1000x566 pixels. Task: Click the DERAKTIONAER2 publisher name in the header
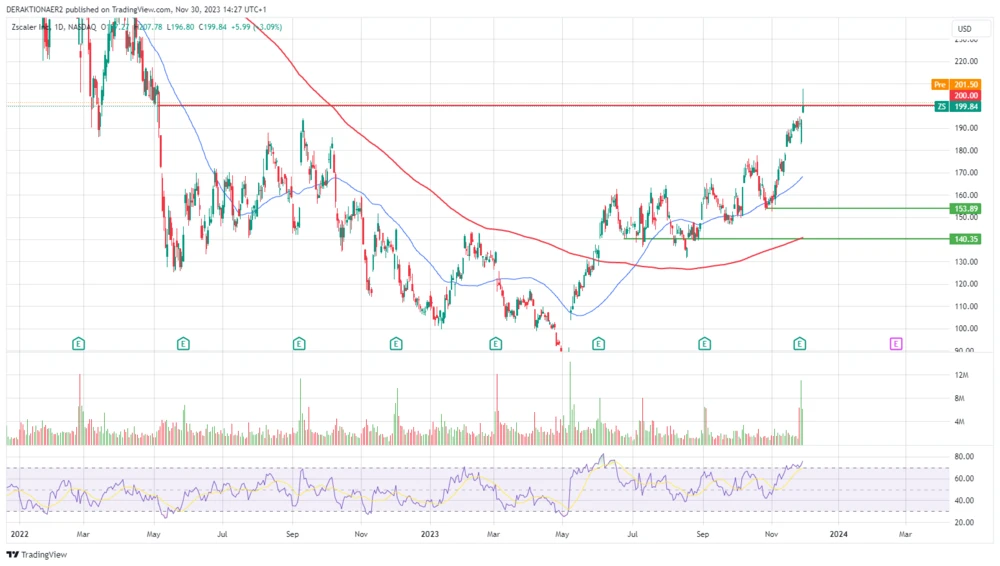pyautogui.click(x=34, y=10)
